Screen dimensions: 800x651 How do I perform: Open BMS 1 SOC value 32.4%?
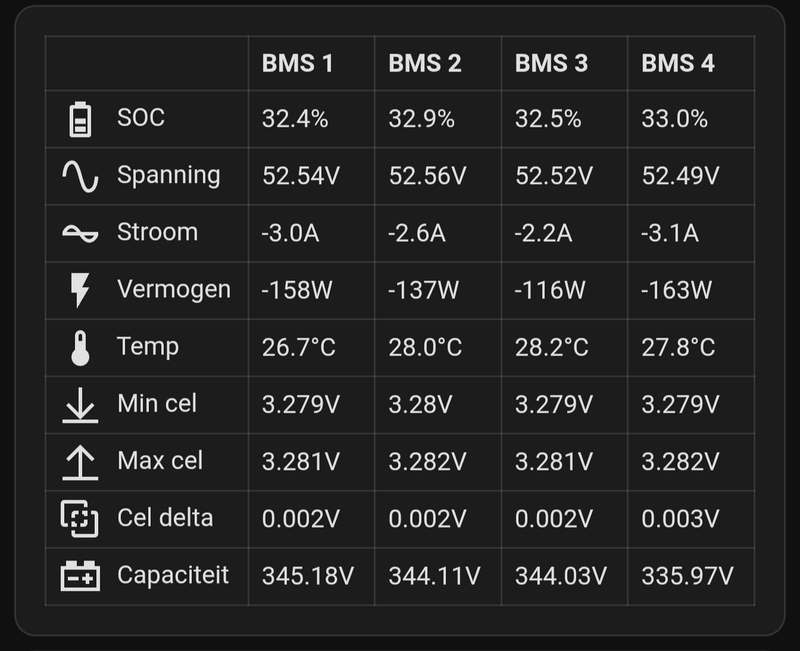(x=295, y=119)
